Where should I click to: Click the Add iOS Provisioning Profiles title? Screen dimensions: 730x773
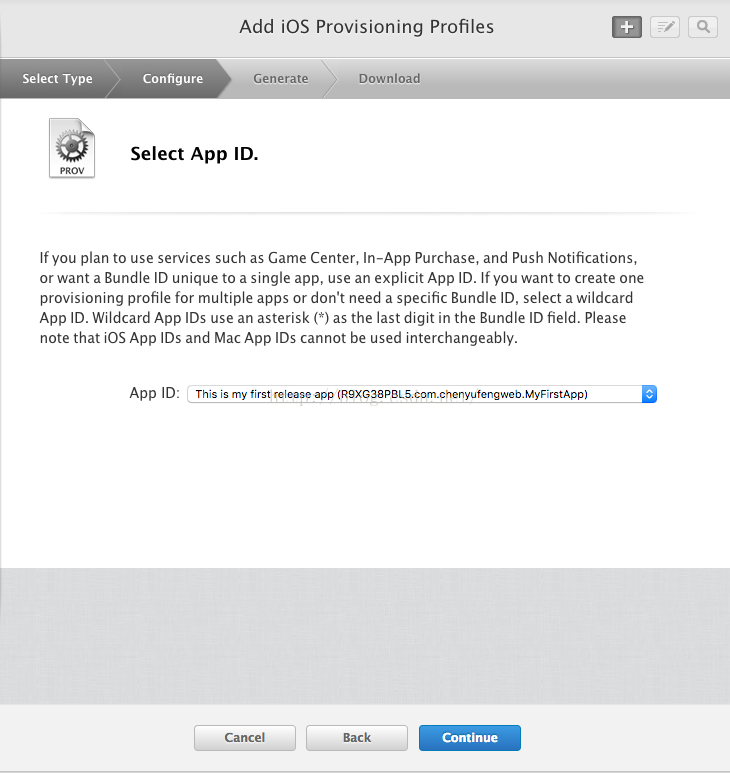click(x=366, y=27)
